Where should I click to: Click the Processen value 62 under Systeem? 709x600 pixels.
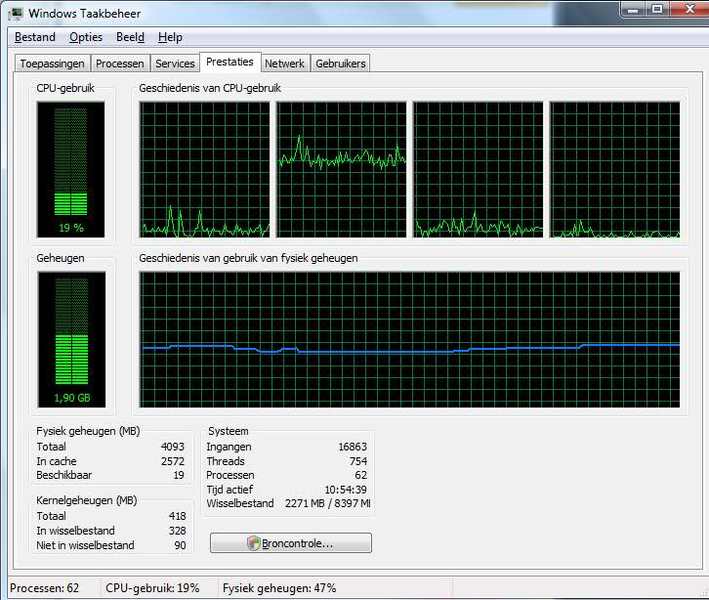361,475
